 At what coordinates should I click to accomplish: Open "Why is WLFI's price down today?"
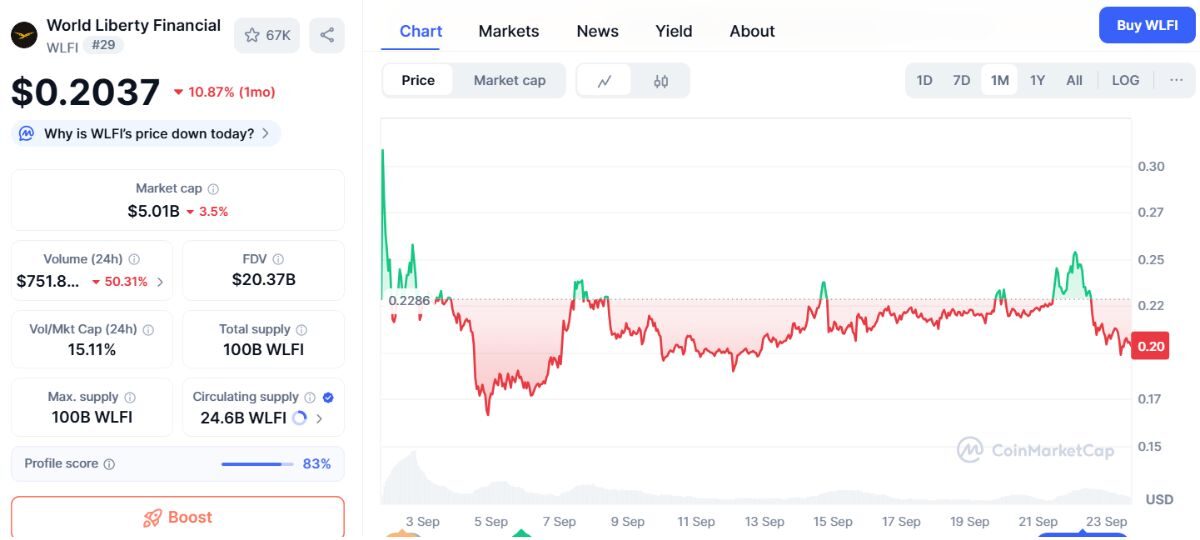(148, 133)
